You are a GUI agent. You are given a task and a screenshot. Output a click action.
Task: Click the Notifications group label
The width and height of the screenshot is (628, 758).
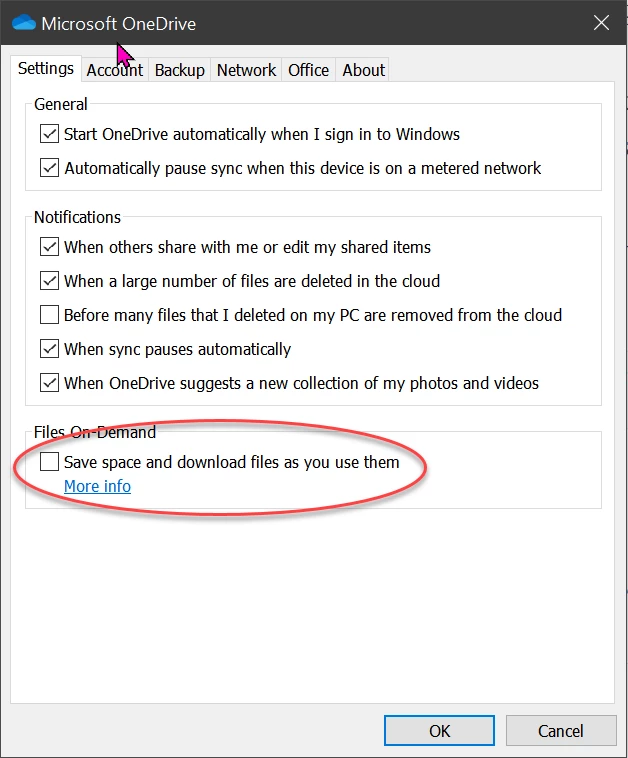(x=77, y=217)
